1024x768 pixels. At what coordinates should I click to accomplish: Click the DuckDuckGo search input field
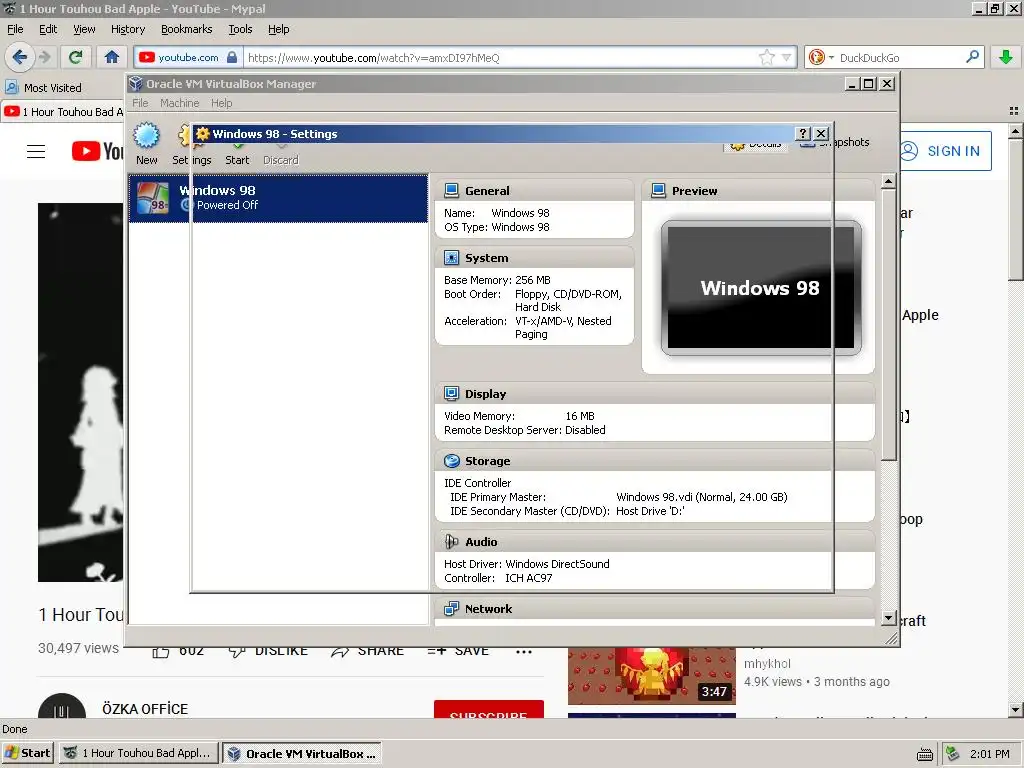(899, 57)
